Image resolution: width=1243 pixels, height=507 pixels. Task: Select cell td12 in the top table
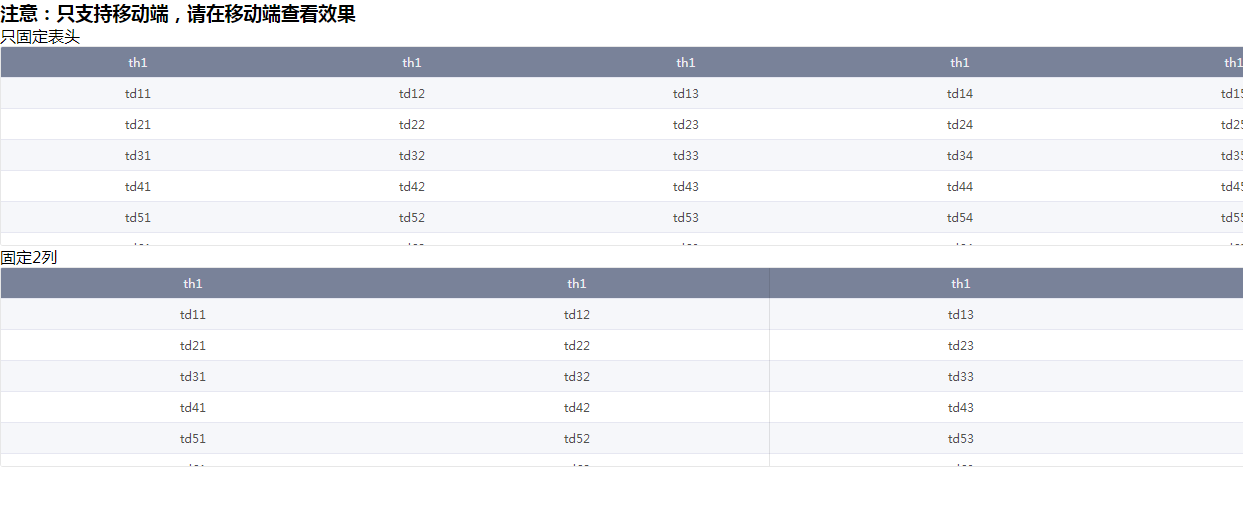(412, 94)
